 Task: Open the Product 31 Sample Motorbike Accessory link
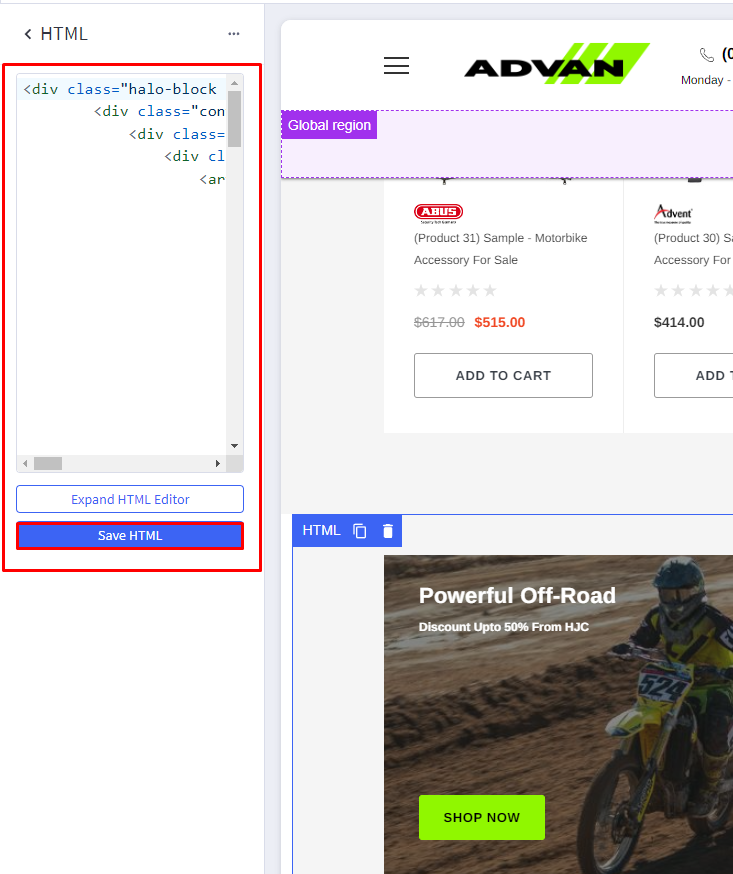[500, 249]
